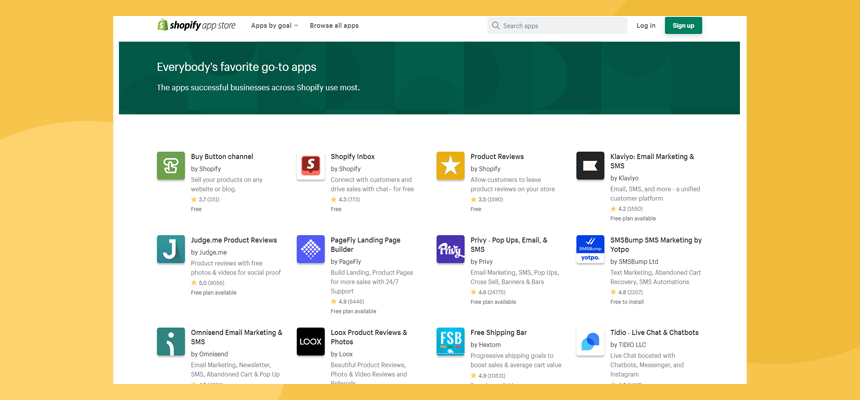Screen dimensions: 860x400
Task: Click the 3.7 (351) rating of Buy Button
Action: tap(205, 200)
